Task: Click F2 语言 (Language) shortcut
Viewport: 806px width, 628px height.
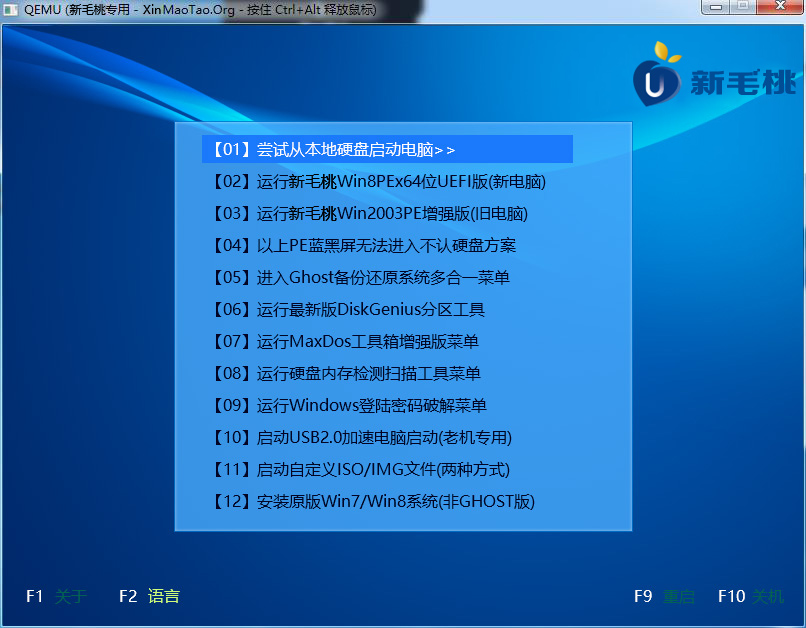Action: tap(149, 596)
